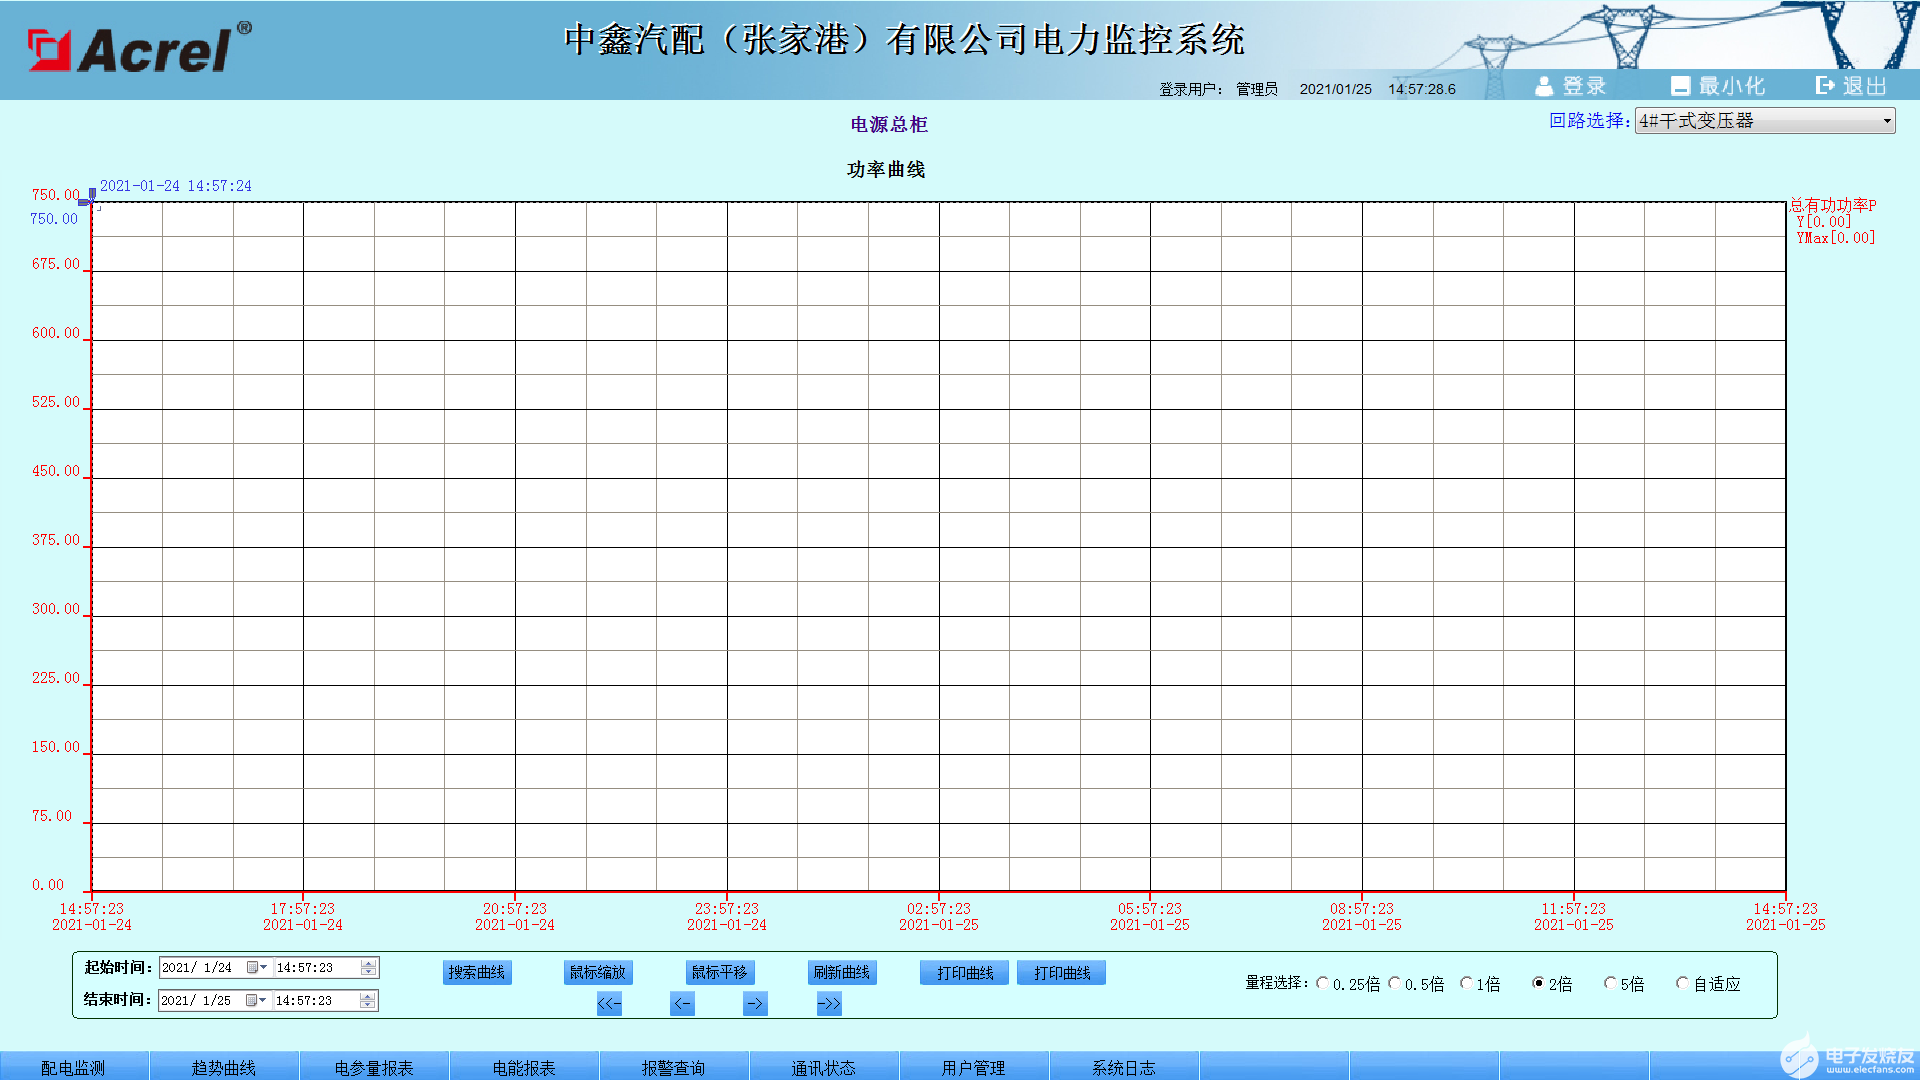Jump far back with <<- arrow

pos(609,1004)
